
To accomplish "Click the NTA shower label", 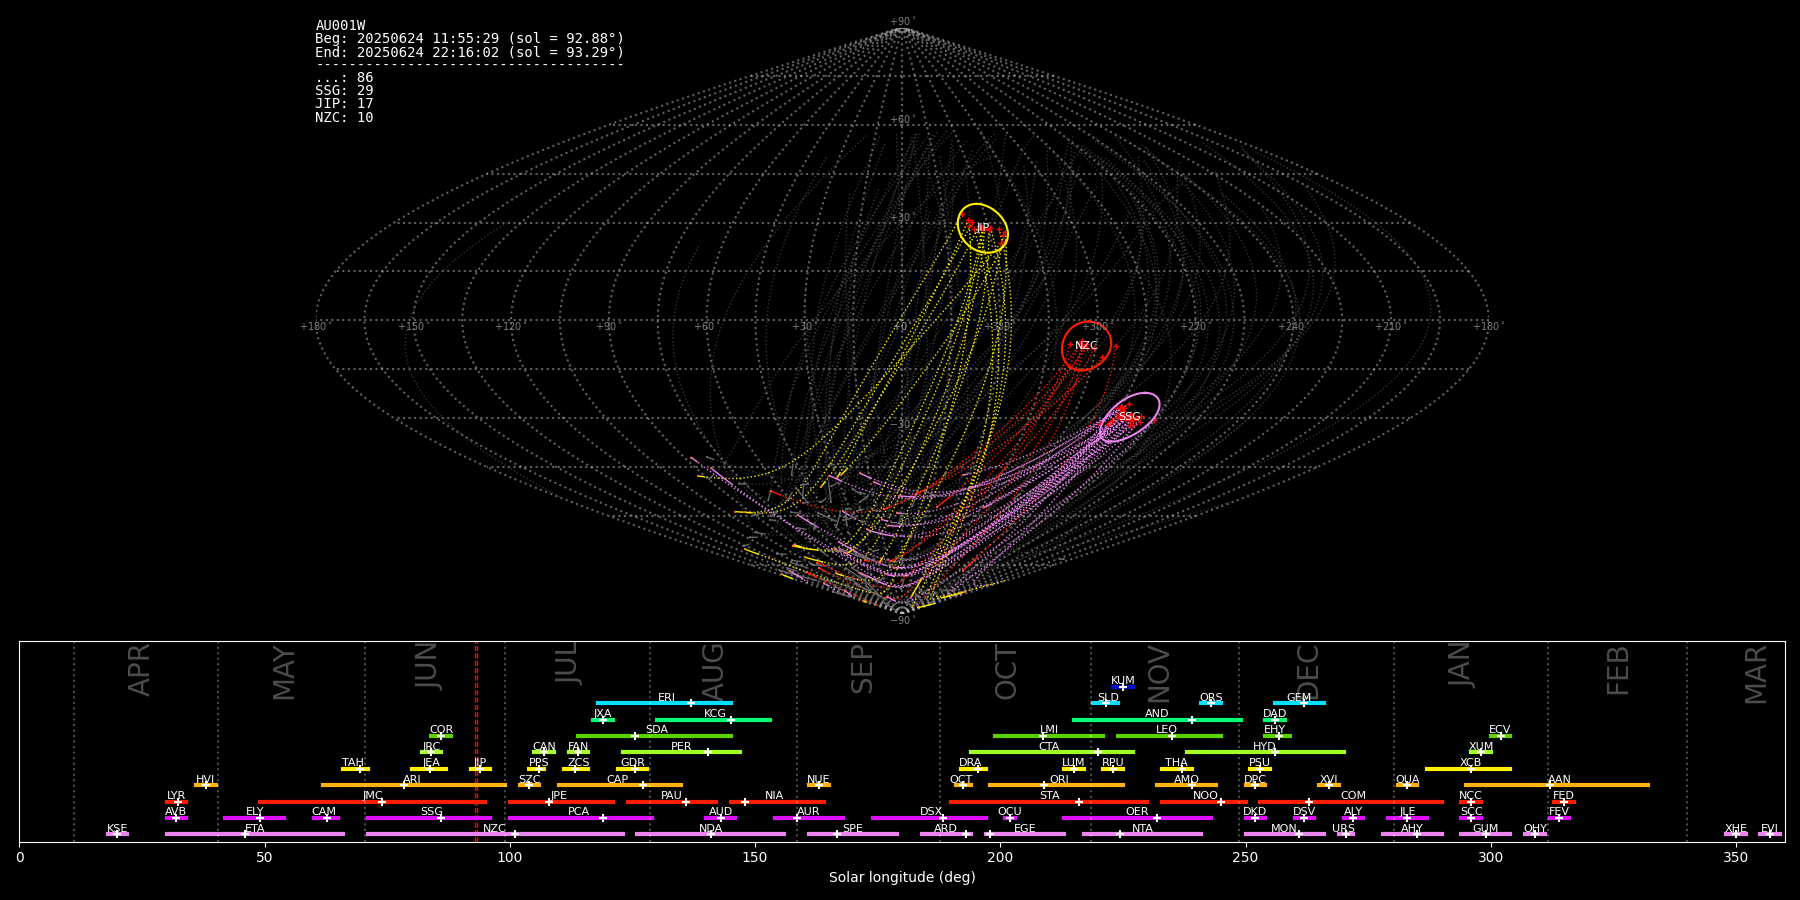I will (1142, 829).
